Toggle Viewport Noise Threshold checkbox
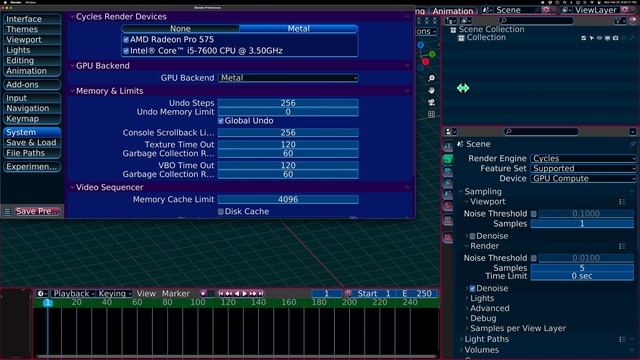This screenshot has width=640, height=360. [533, 213]
